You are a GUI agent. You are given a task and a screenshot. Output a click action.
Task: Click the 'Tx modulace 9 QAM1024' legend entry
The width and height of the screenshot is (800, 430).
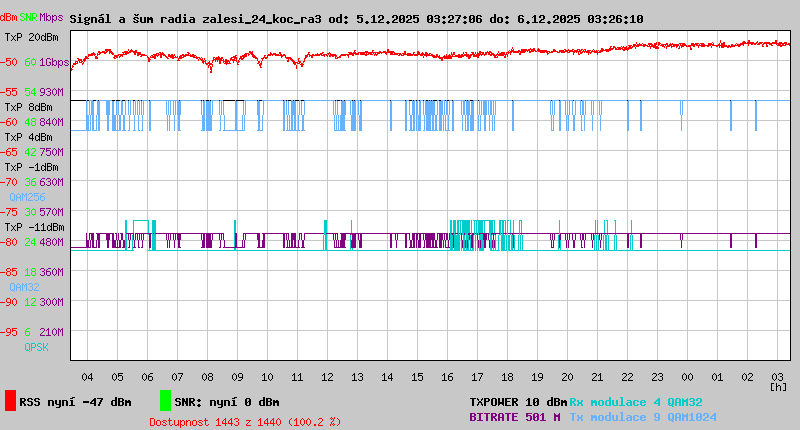643,417
